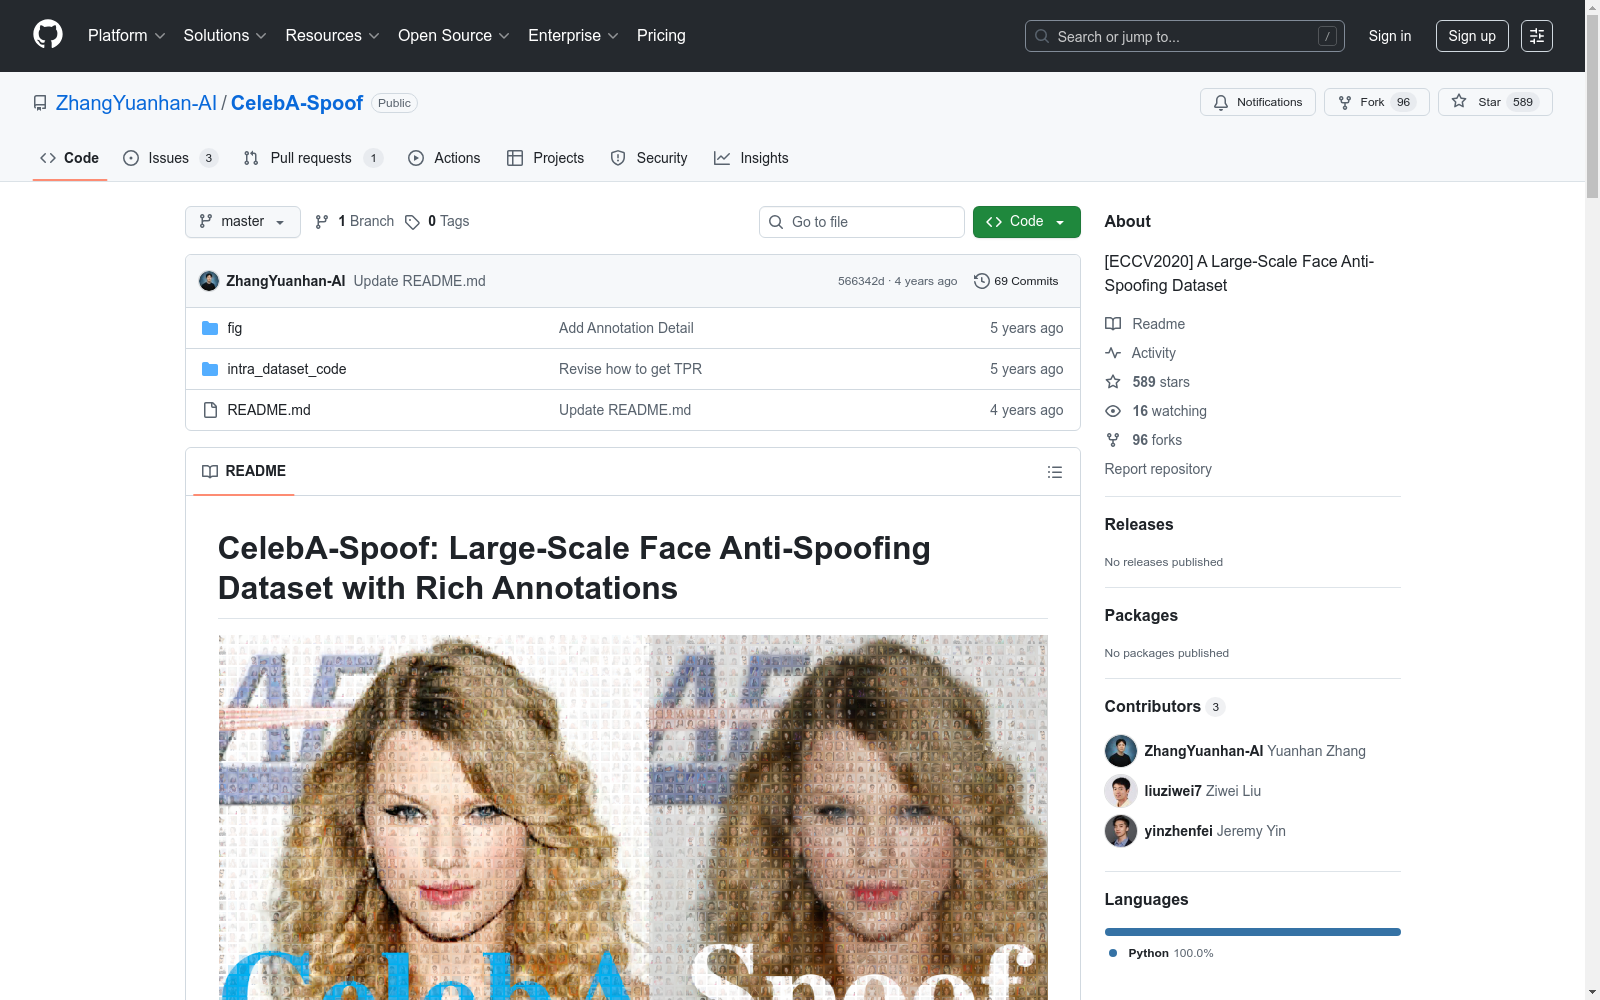
Task: Open the Releases heading link
Action: tap(1139, 524)
